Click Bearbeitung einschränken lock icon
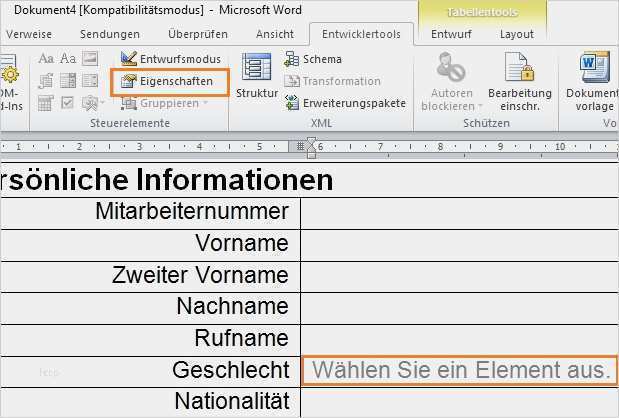 [x=519, y=70]
